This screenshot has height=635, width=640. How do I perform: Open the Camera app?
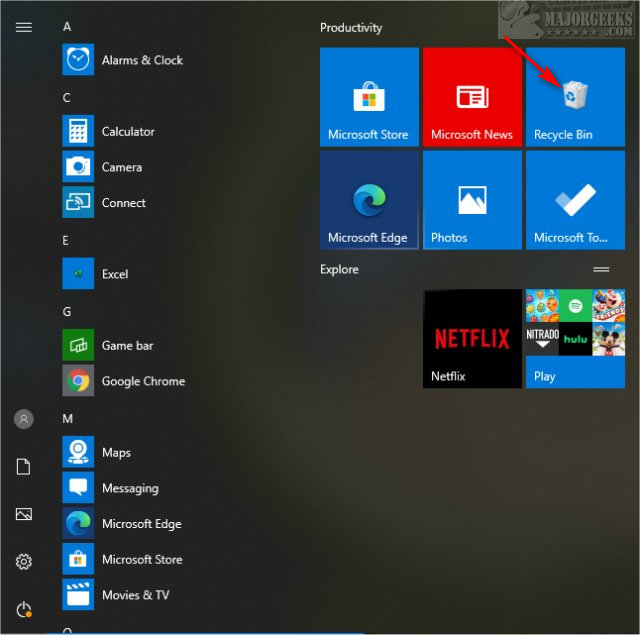coord(121,167)
